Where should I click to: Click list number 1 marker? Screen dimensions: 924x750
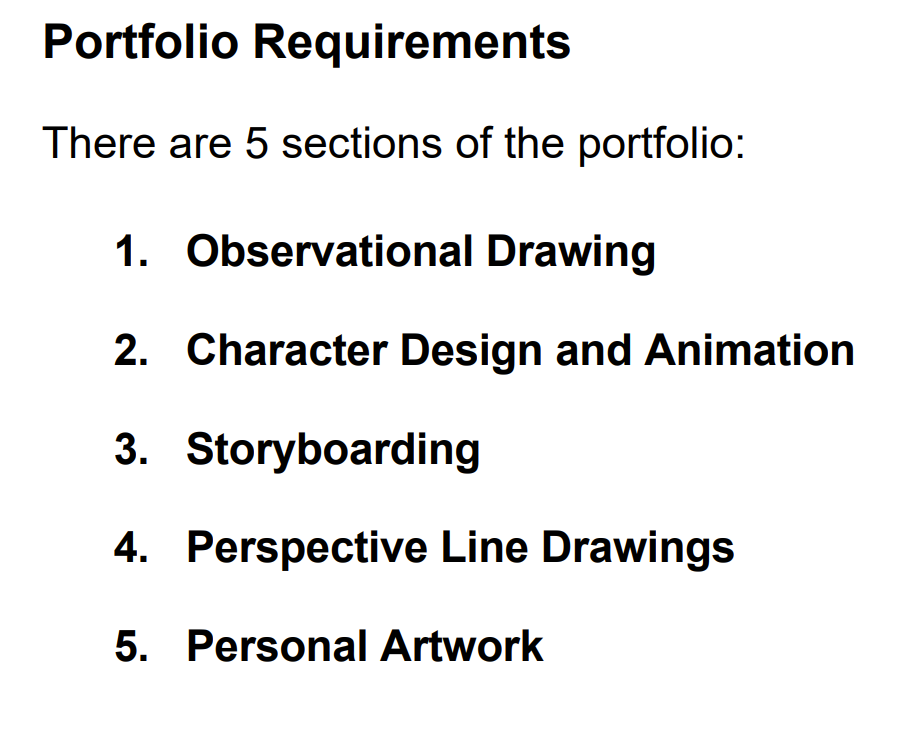129,252
